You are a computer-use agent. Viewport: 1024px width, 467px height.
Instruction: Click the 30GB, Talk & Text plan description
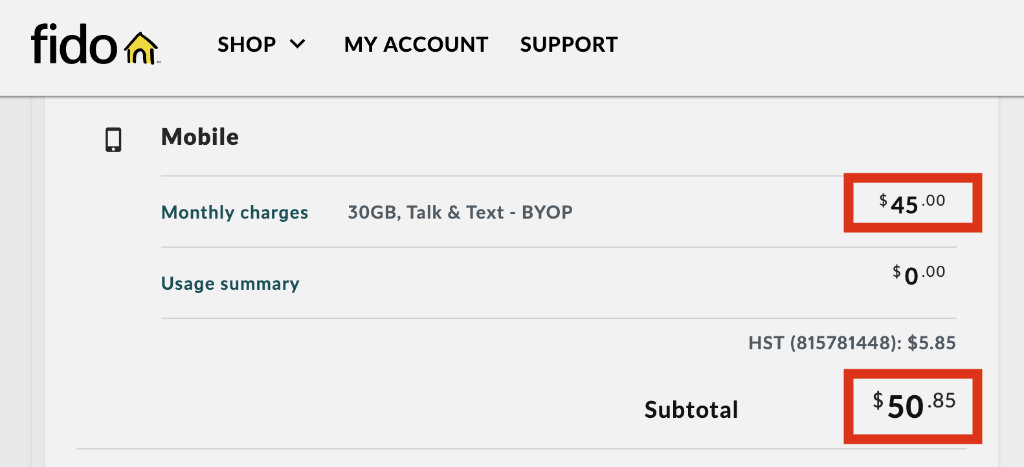pos(429,212)
